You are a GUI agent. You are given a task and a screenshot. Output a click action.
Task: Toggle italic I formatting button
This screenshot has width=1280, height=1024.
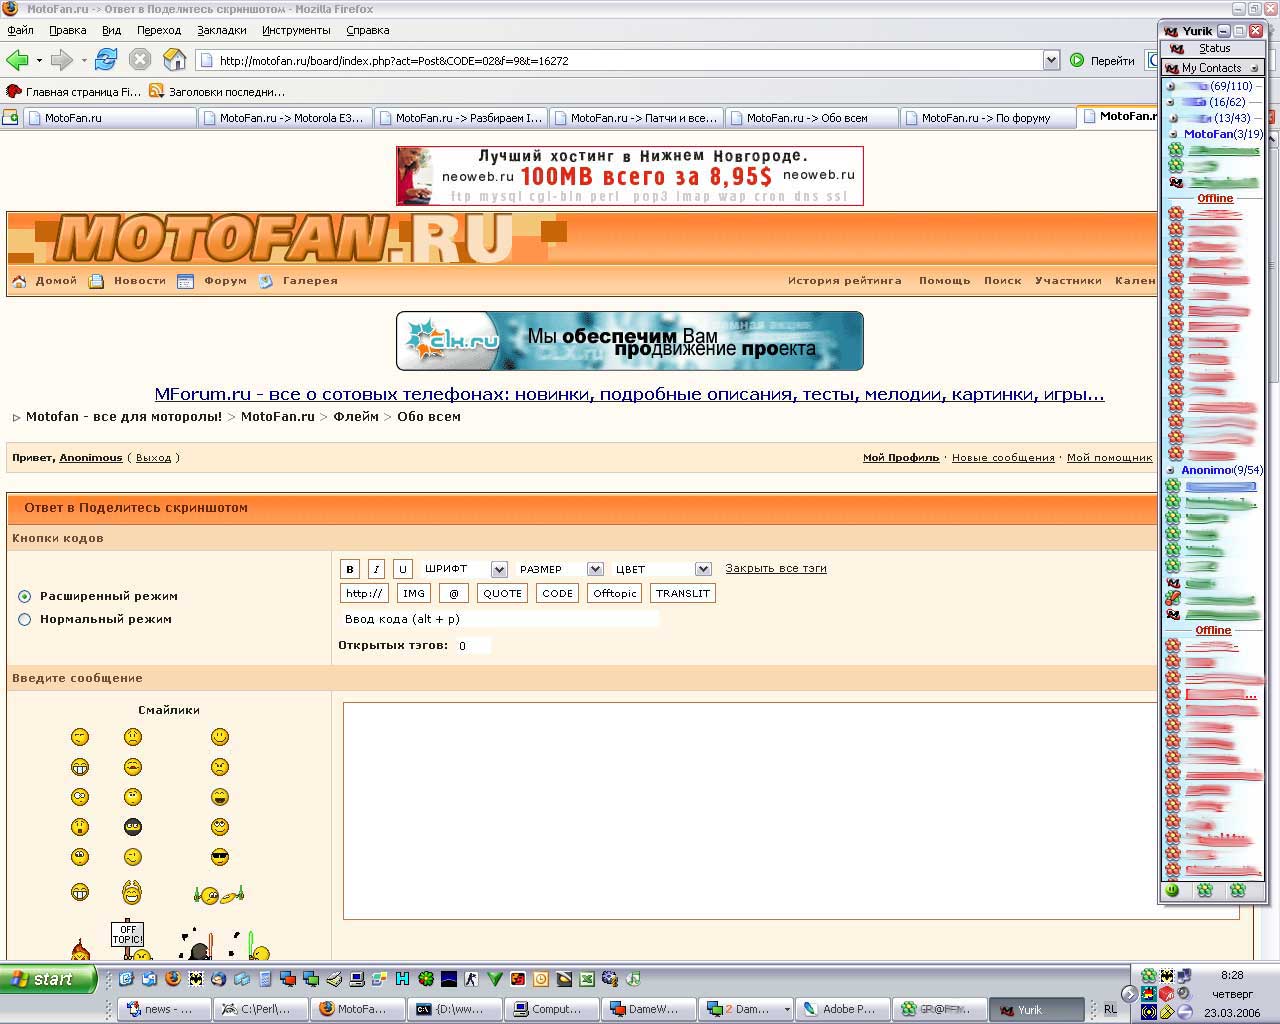click(376, 569)
